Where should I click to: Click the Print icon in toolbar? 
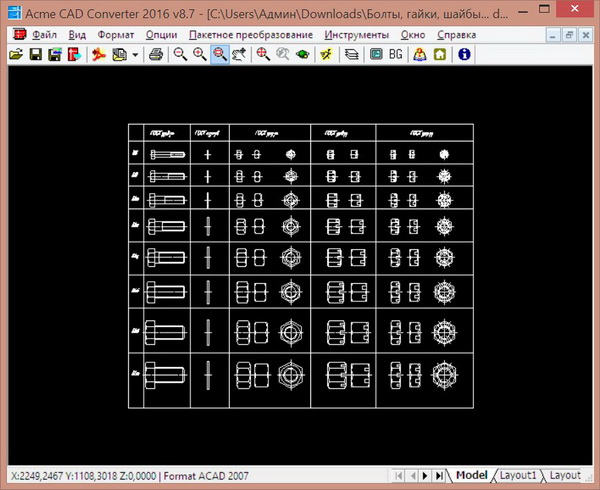tap(156, 54)
